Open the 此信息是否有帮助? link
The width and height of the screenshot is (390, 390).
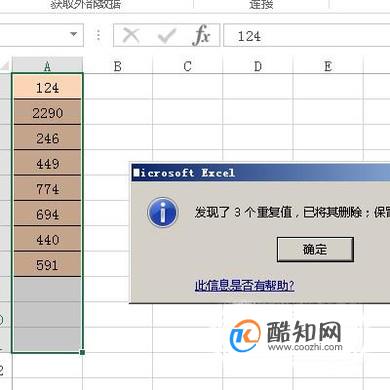[x=244, y=286]
